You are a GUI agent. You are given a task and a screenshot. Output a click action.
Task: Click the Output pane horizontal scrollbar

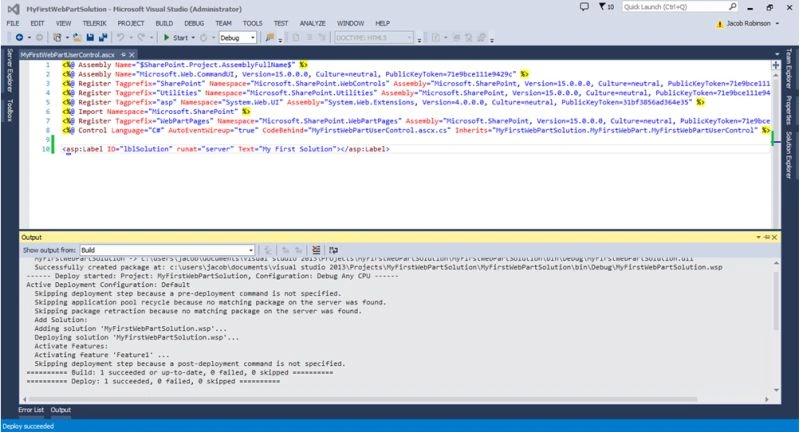pos(362,400)
